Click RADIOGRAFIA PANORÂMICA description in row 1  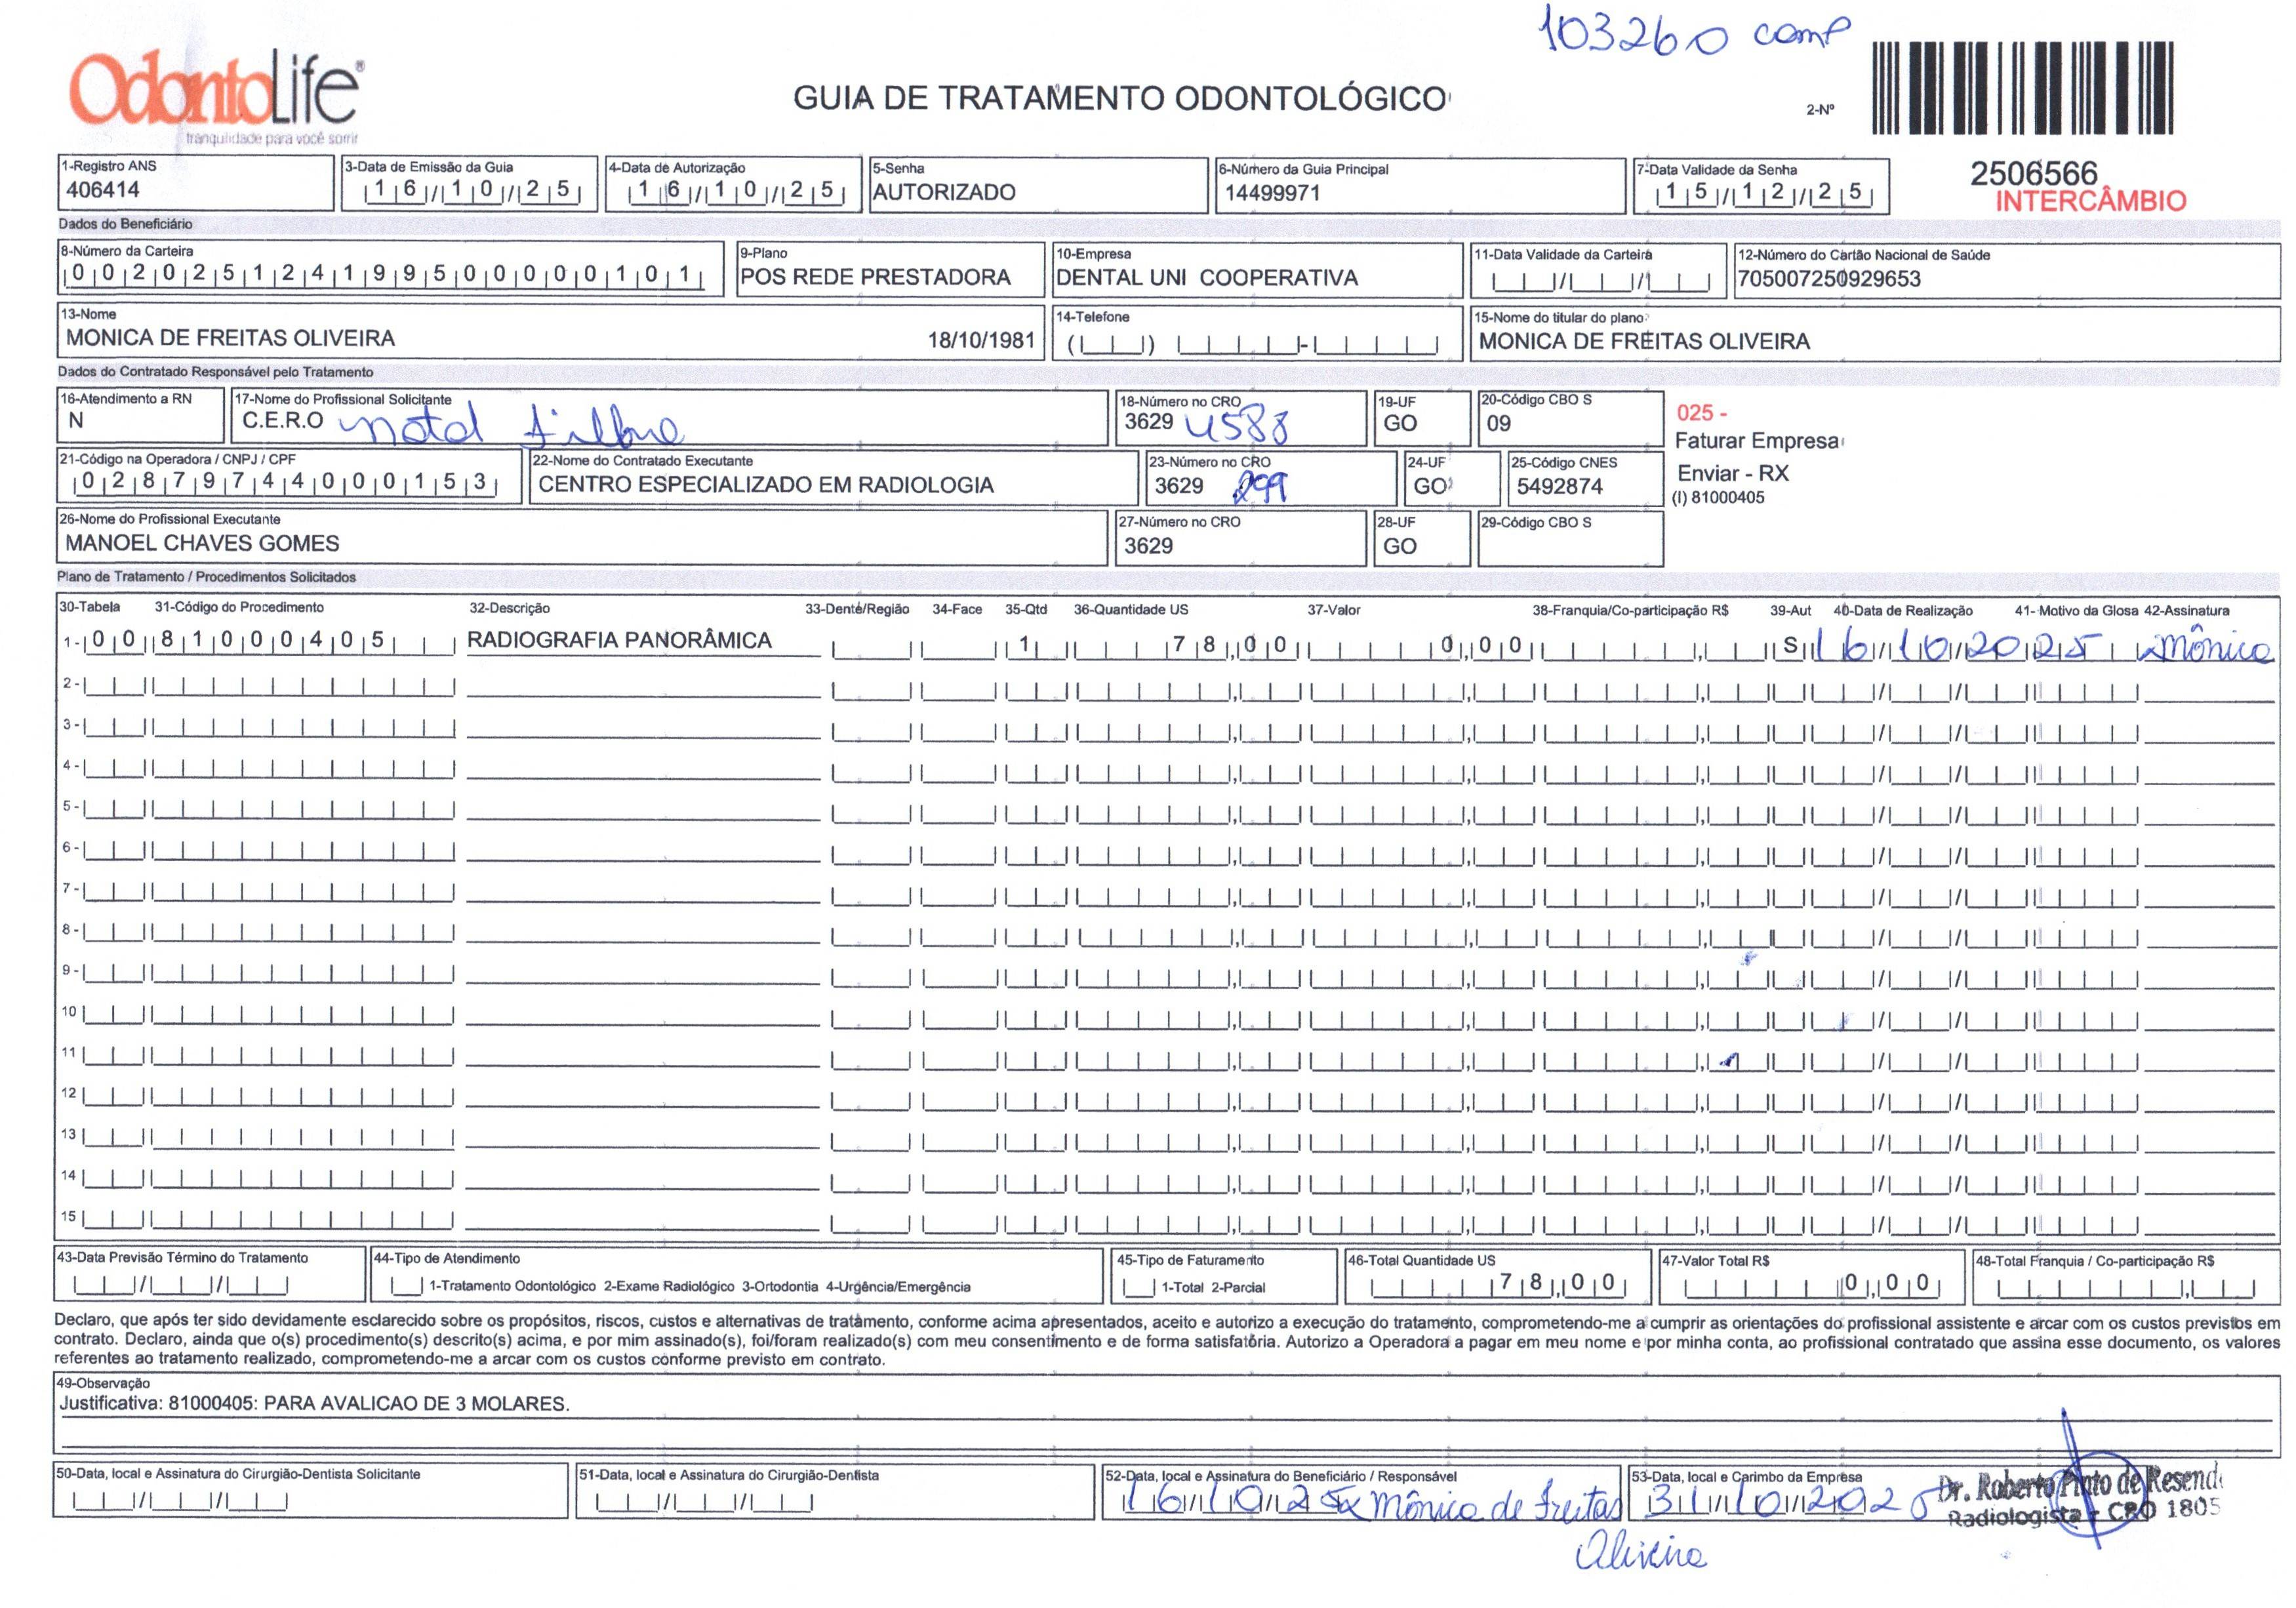pyautogui.click(x=619, y=640)
